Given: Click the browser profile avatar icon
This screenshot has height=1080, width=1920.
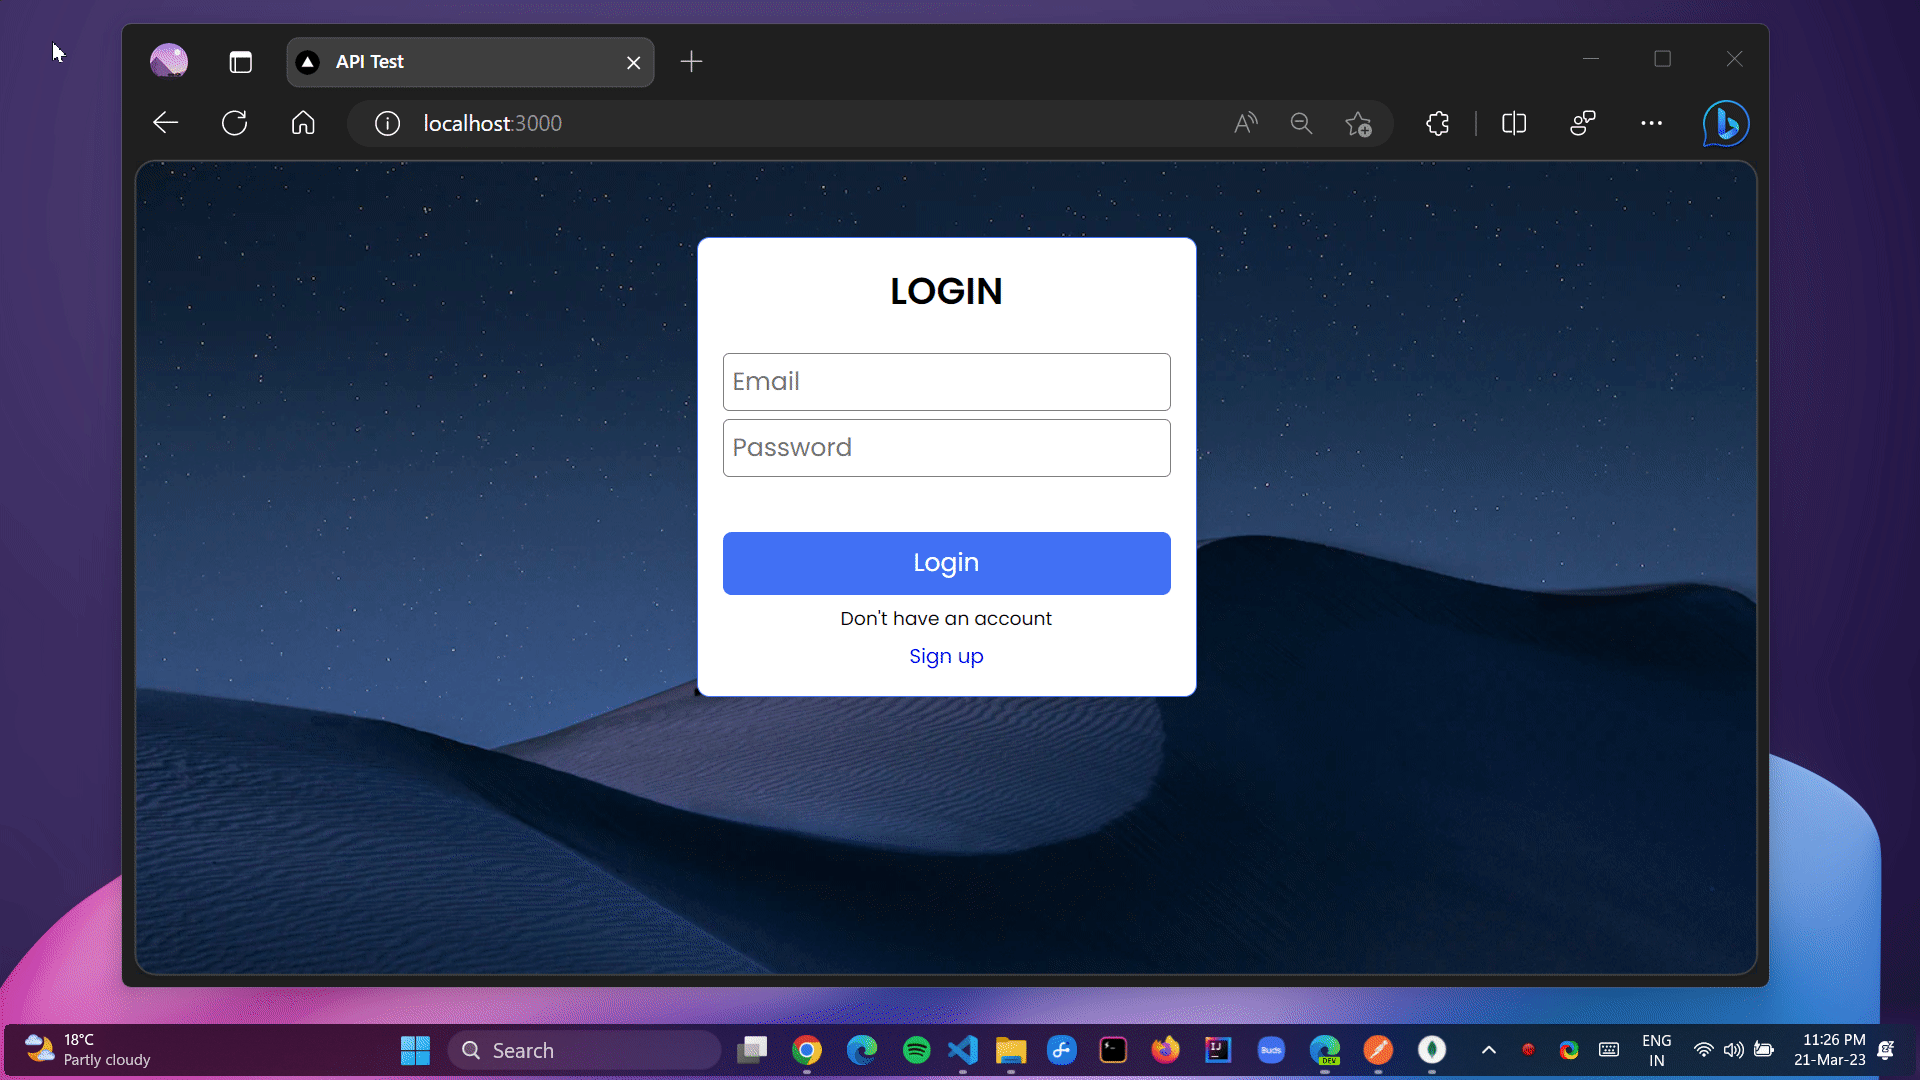Looking at the screenshot, I should [169, 61].
